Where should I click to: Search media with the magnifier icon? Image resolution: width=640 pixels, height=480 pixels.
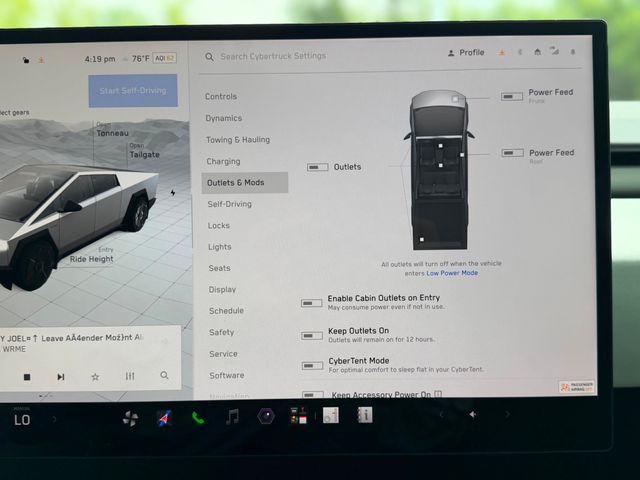pyautogui.click(x=164, y=375)
